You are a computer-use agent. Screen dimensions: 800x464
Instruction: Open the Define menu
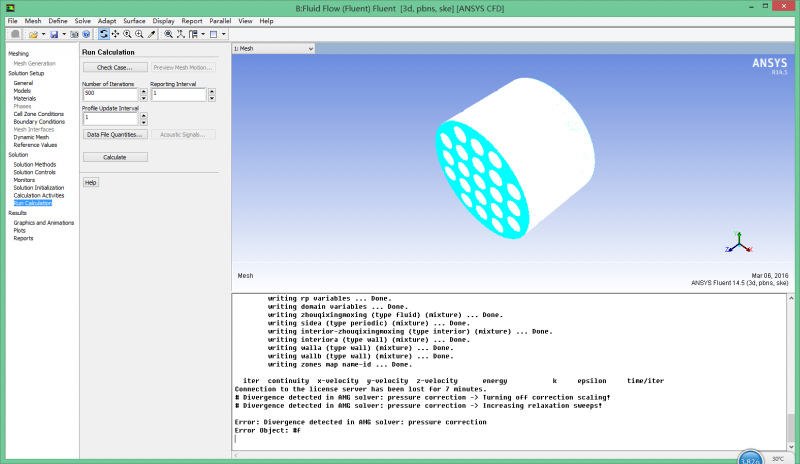58,21
